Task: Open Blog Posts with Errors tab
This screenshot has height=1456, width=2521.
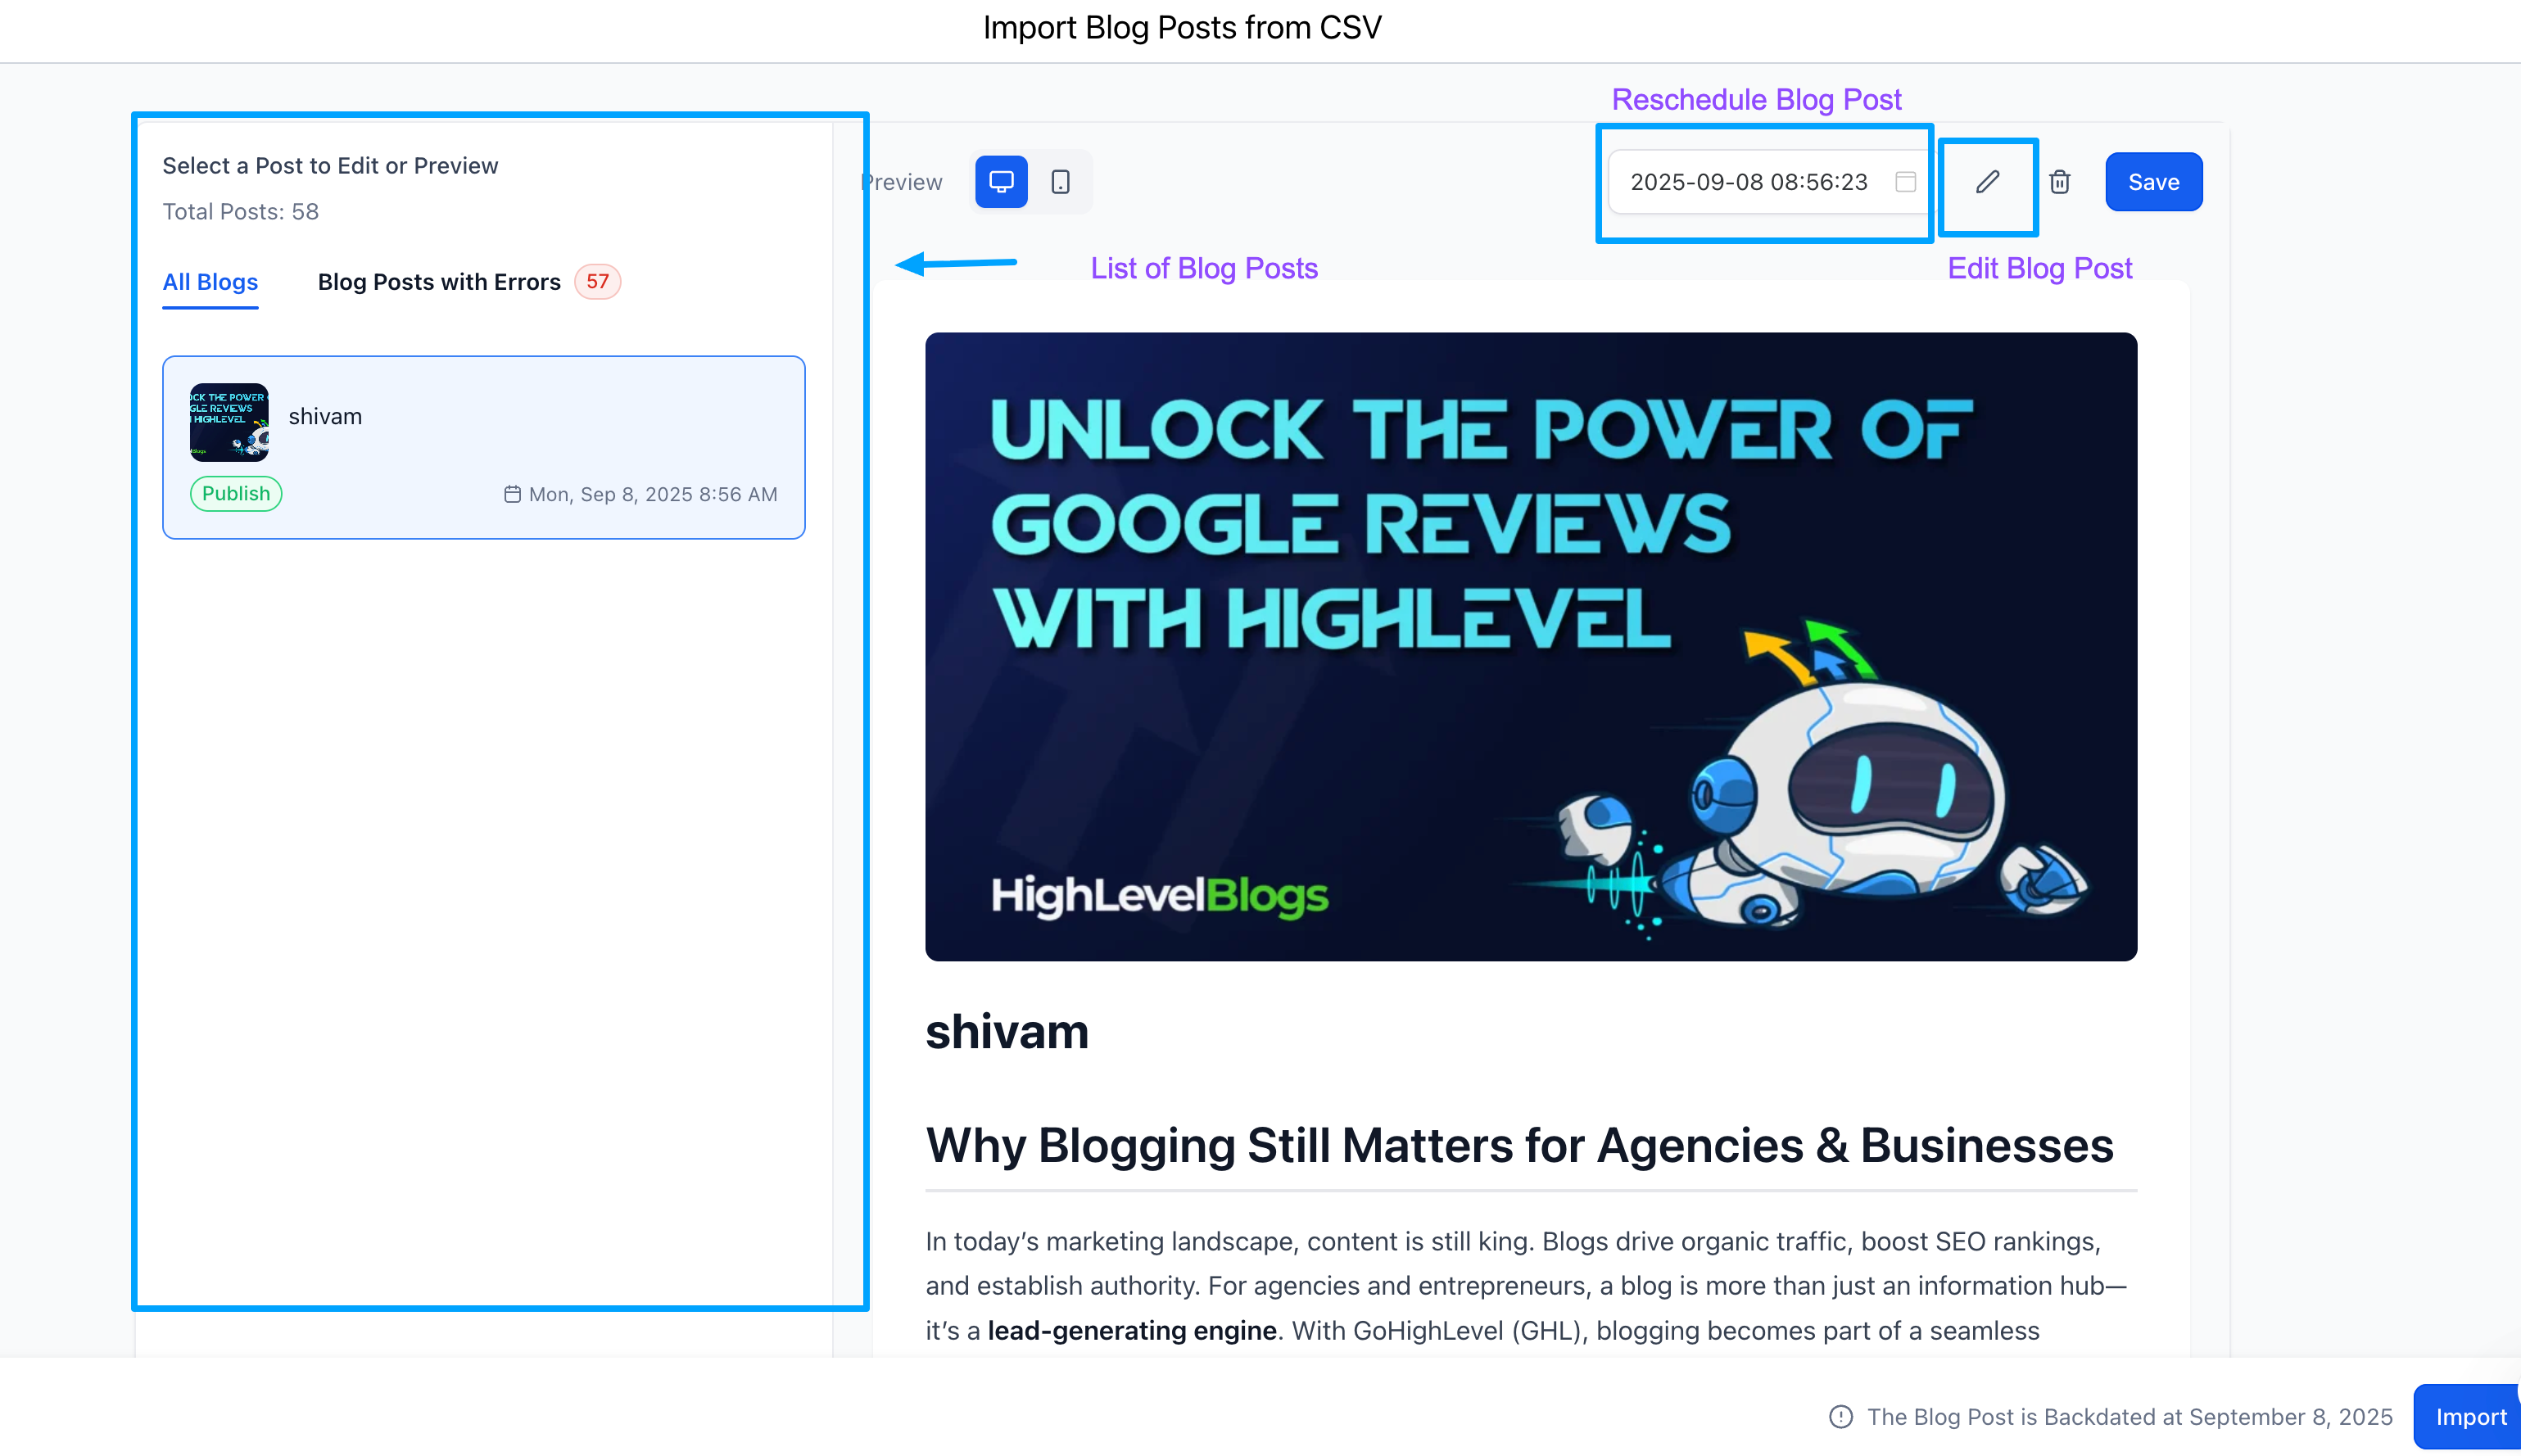Action: pos(439,282)
